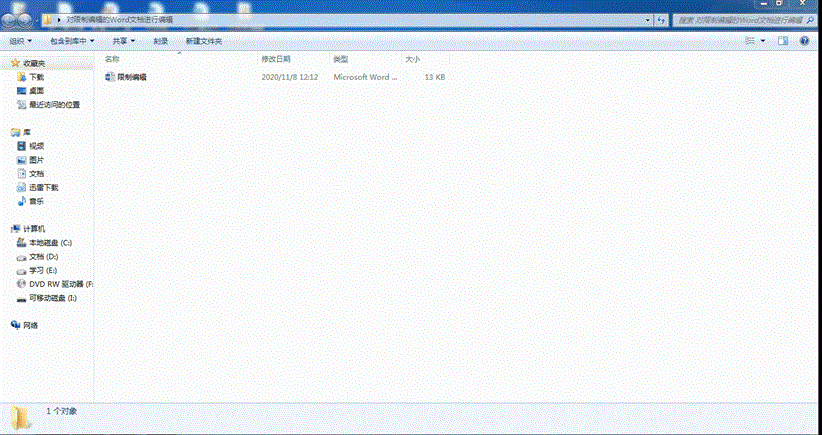Select 本地磁盘 (C:) drive in sidebar
Viewport: 822px width, 435px height.
(49, 243)
